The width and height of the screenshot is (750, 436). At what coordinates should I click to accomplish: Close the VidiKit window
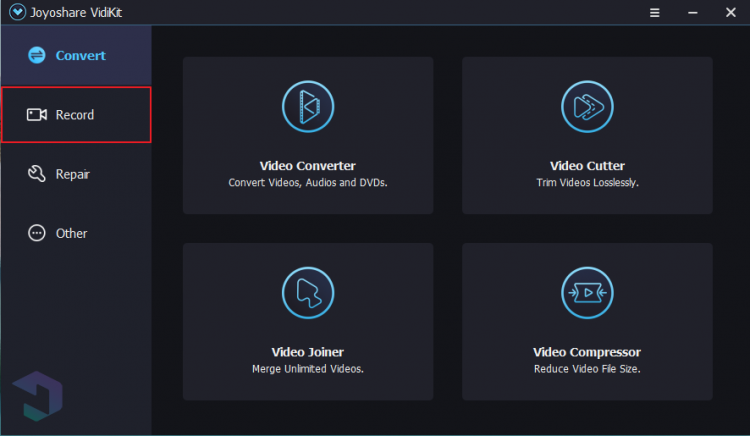pos(730,12)
